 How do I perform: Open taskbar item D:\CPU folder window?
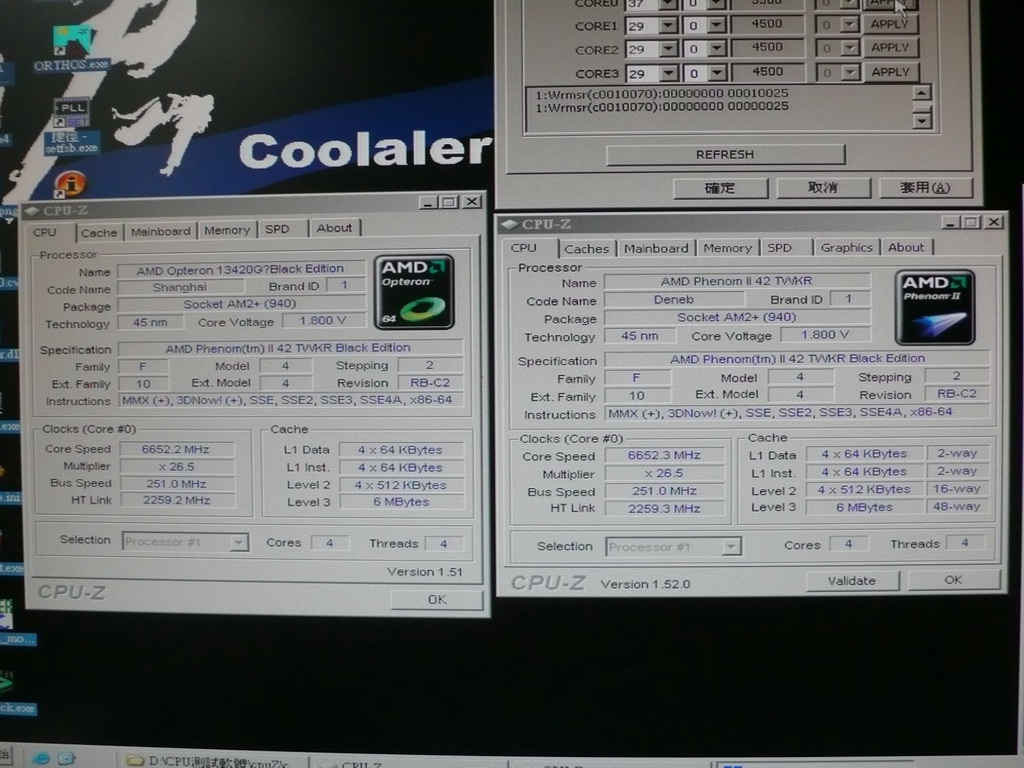point(214,760)
